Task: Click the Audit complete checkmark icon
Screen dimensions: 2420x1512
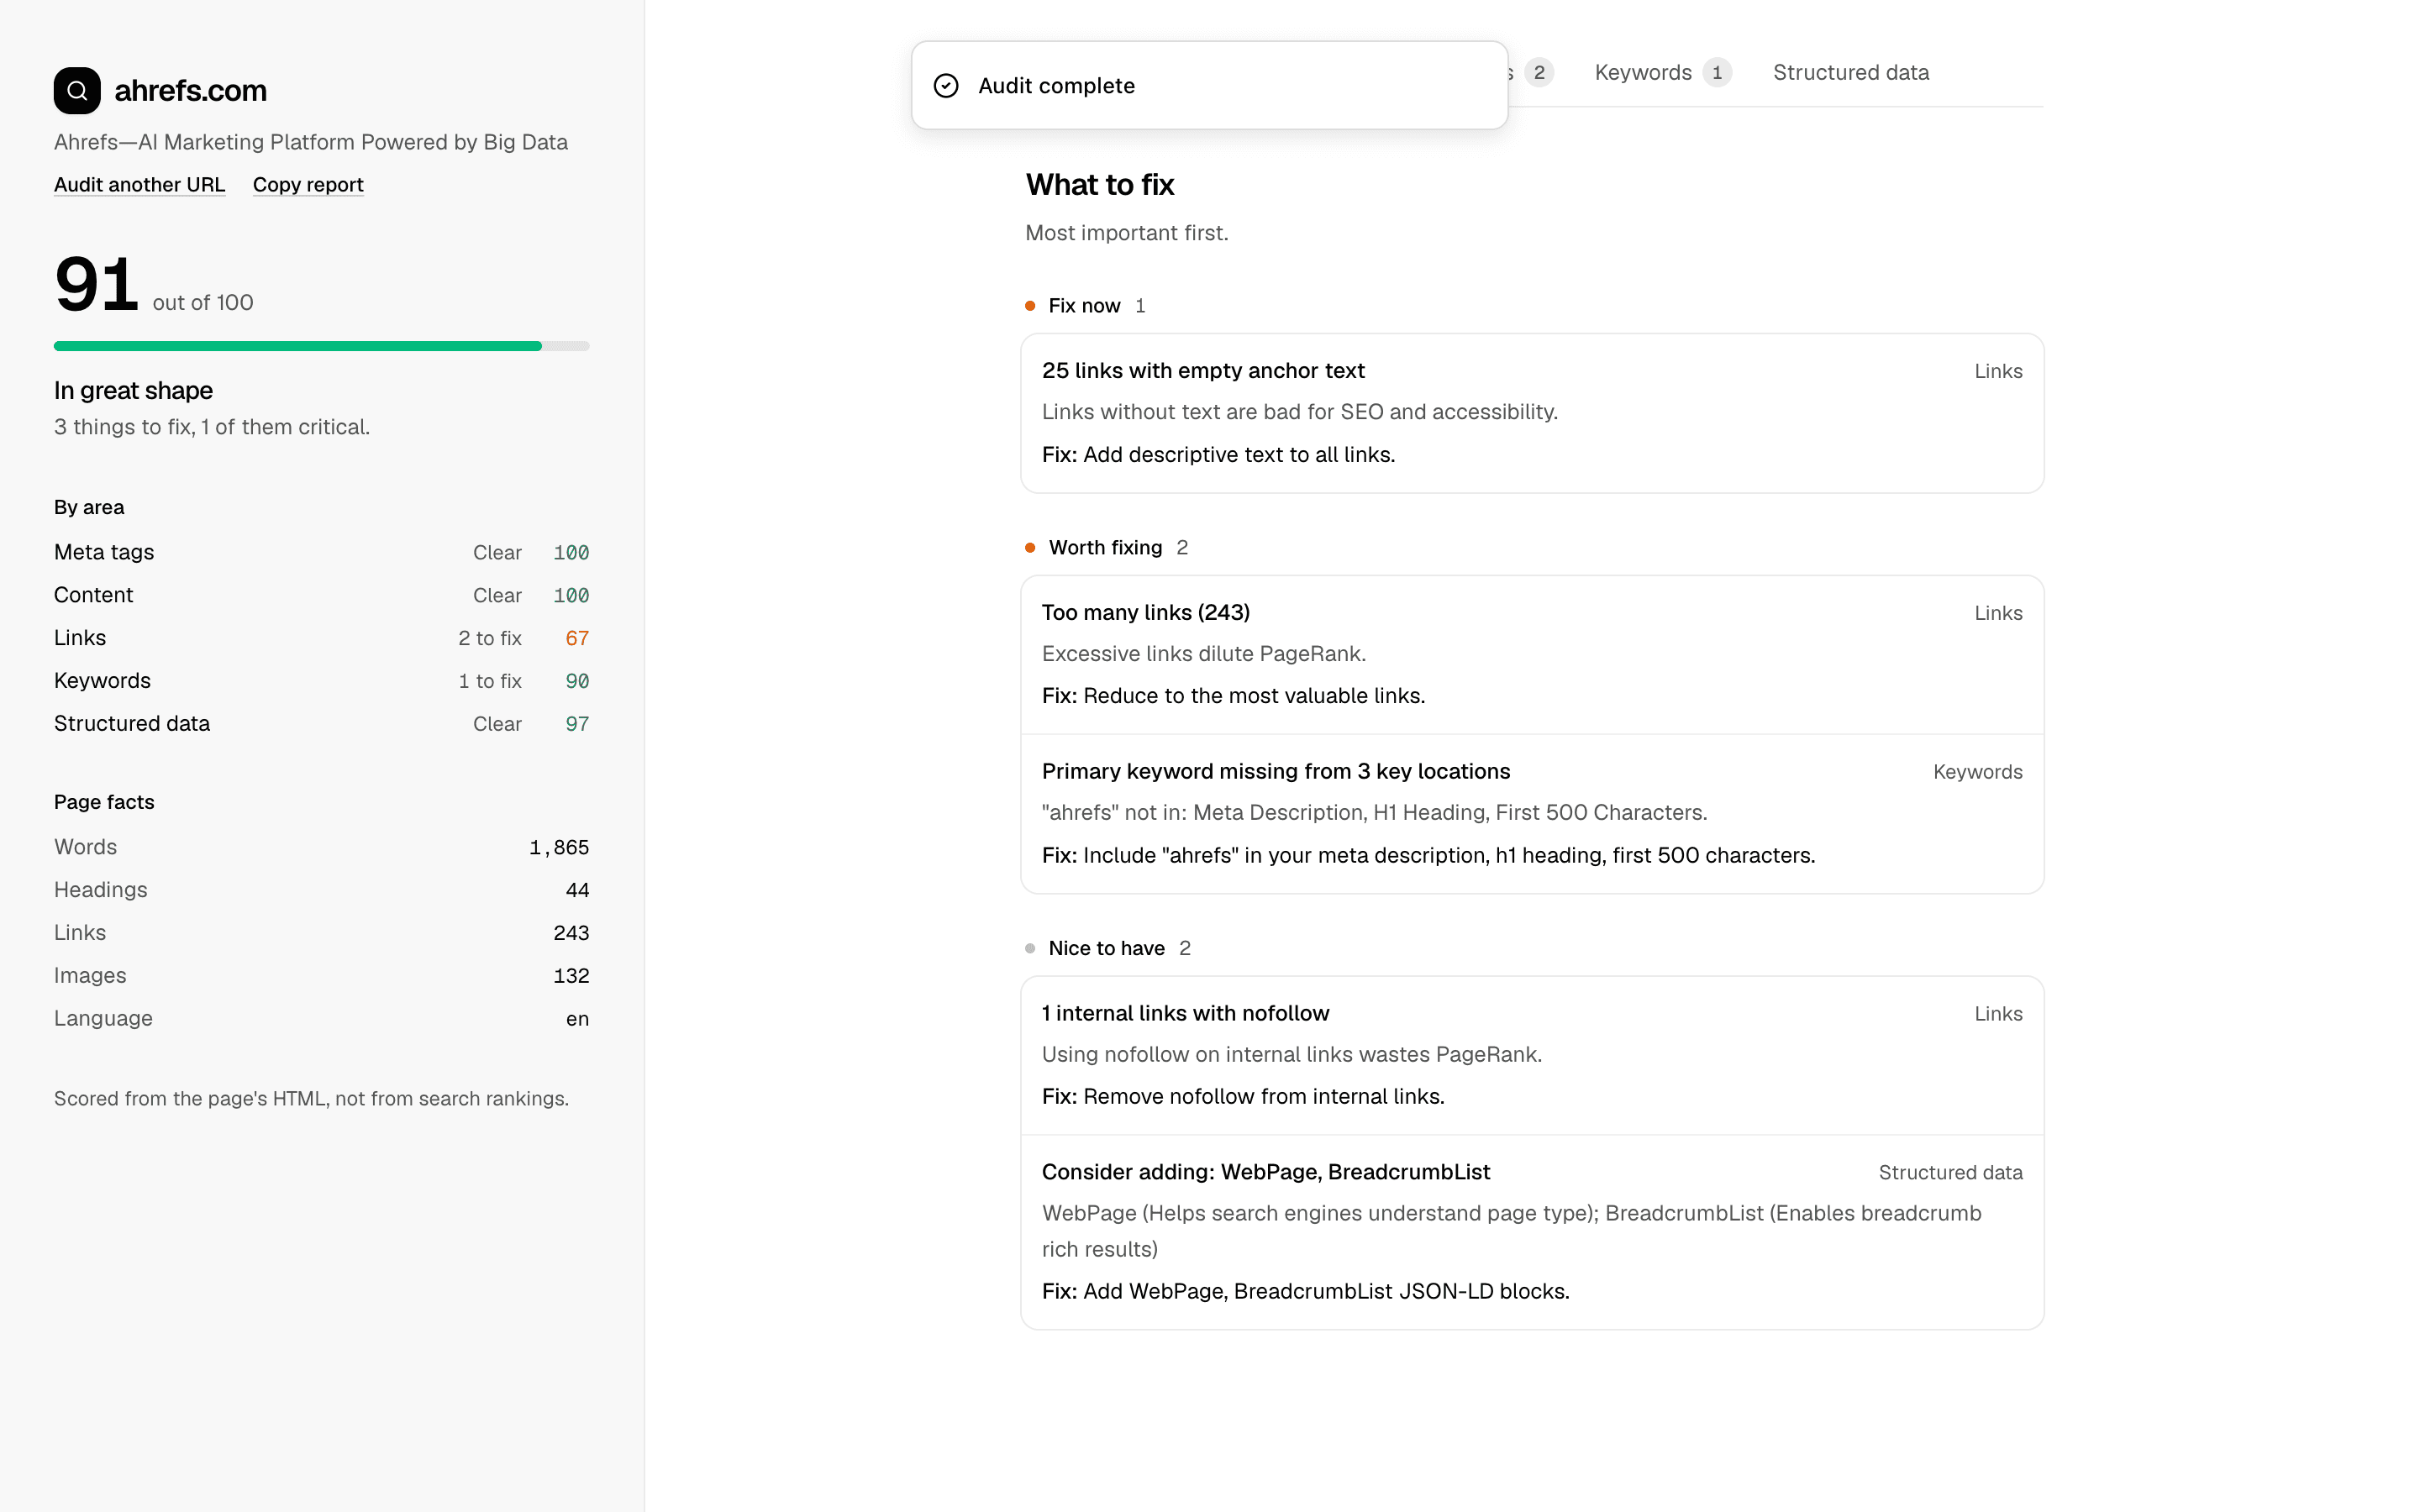Action: [x=946, y=86]
